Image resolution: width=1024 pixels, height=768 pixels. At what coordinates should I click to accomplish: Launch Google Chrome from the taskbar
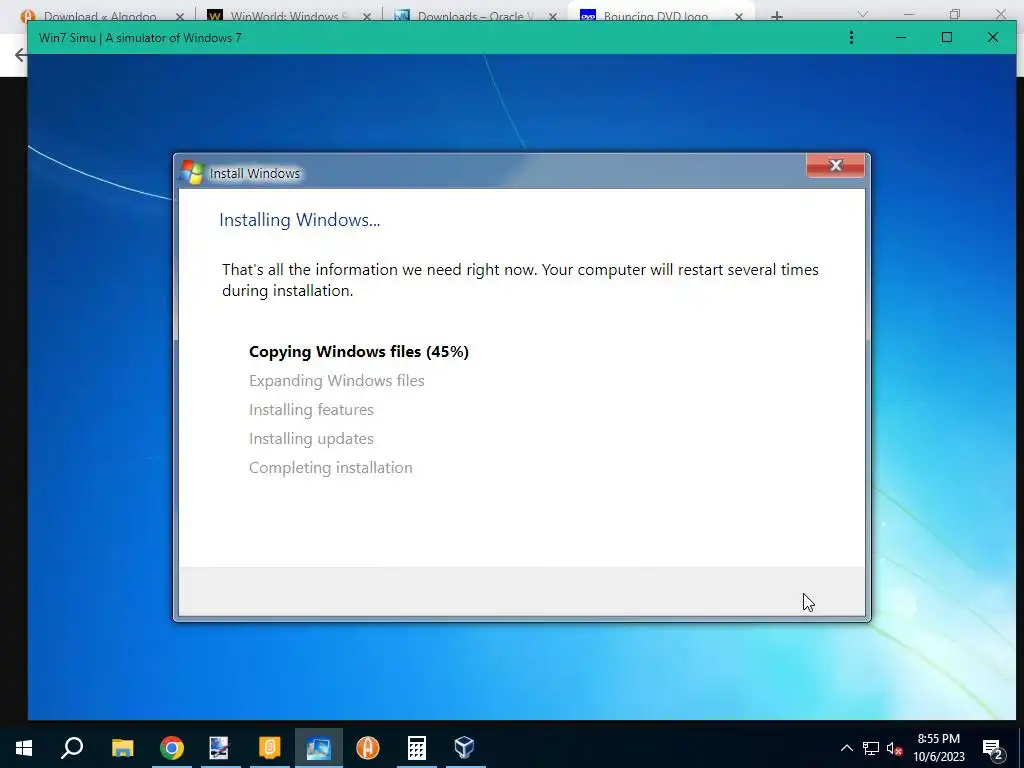[172, 747]
